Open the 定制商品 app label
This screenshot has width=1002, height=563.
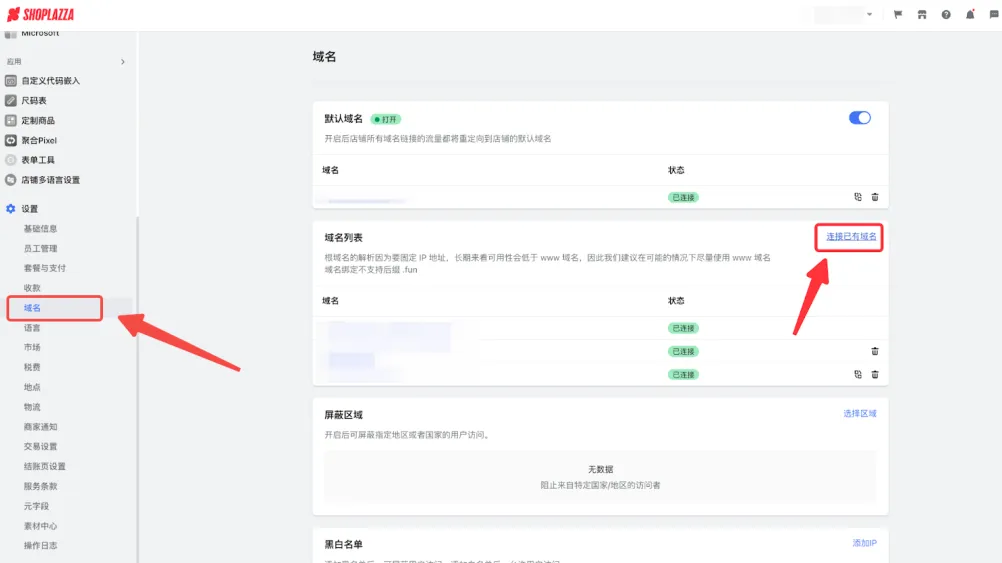(x=38, y=120)
